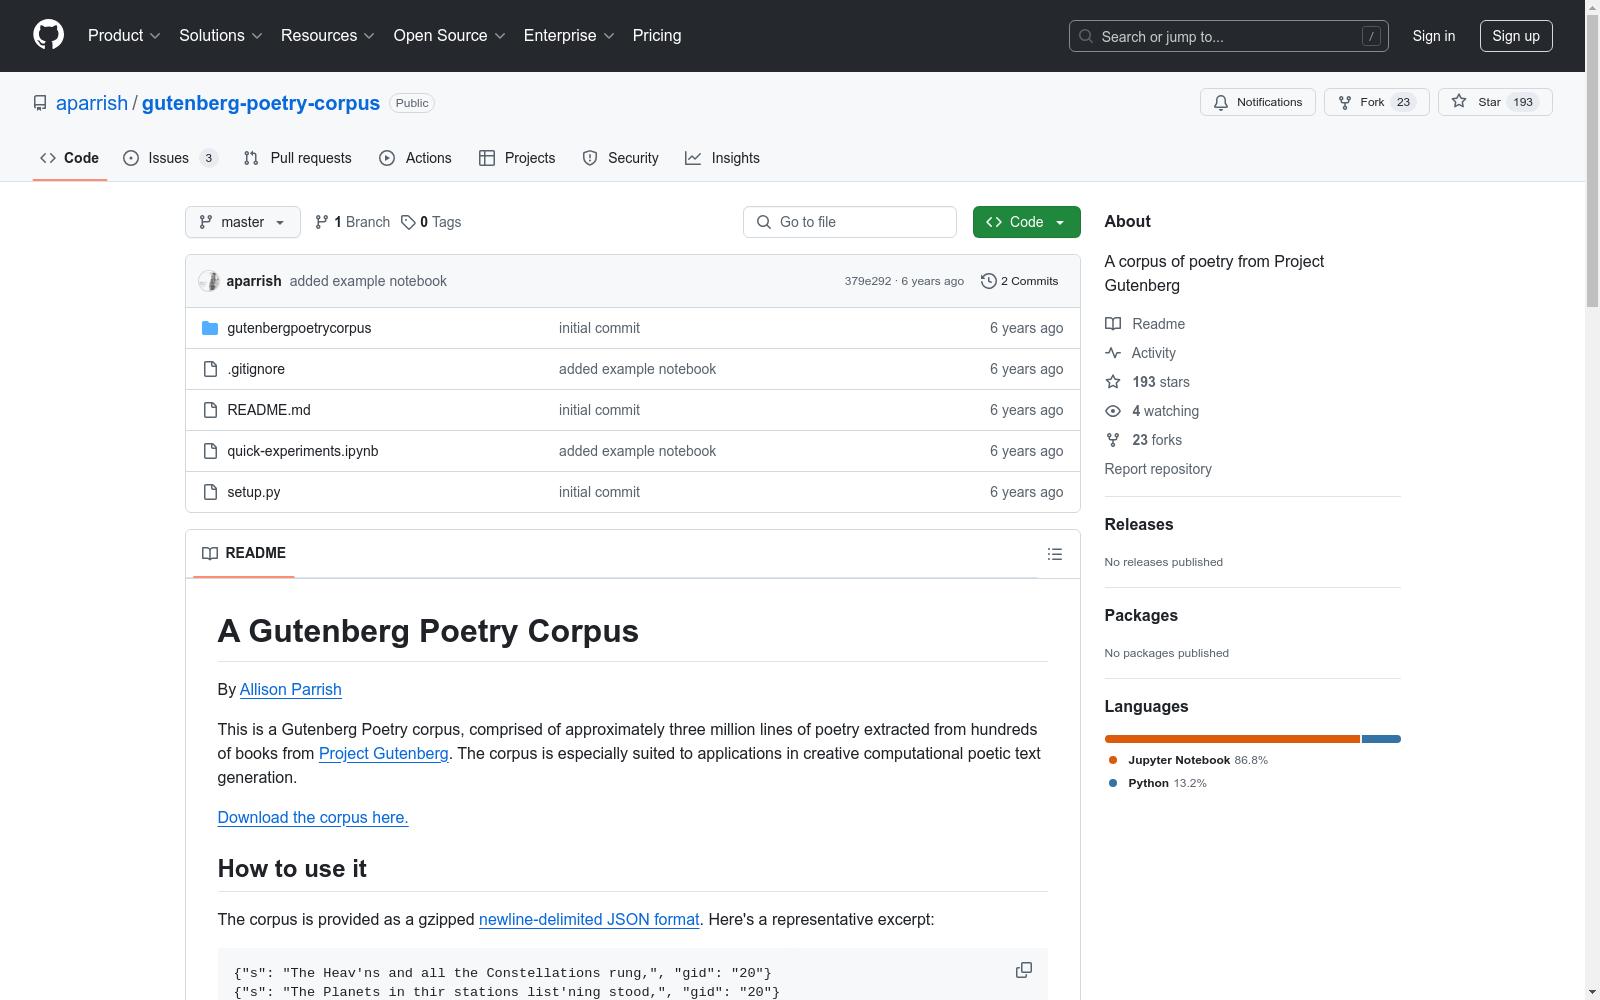This screenshot has width=1600, height=1000.
Task: Open 'added example notebook' latest commit message
Action: click(368, 281)
